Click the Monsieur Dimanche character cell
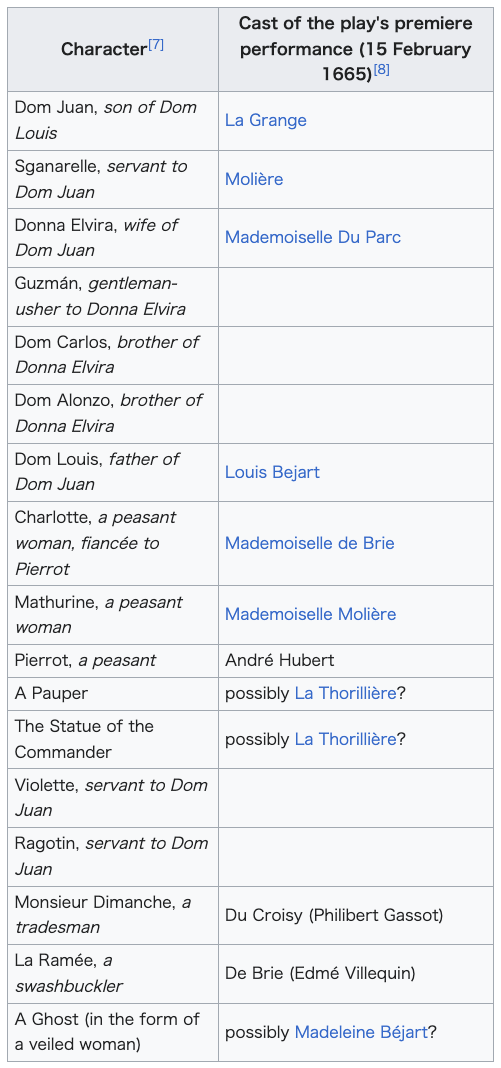The image size is (501, 1068). 113,915
